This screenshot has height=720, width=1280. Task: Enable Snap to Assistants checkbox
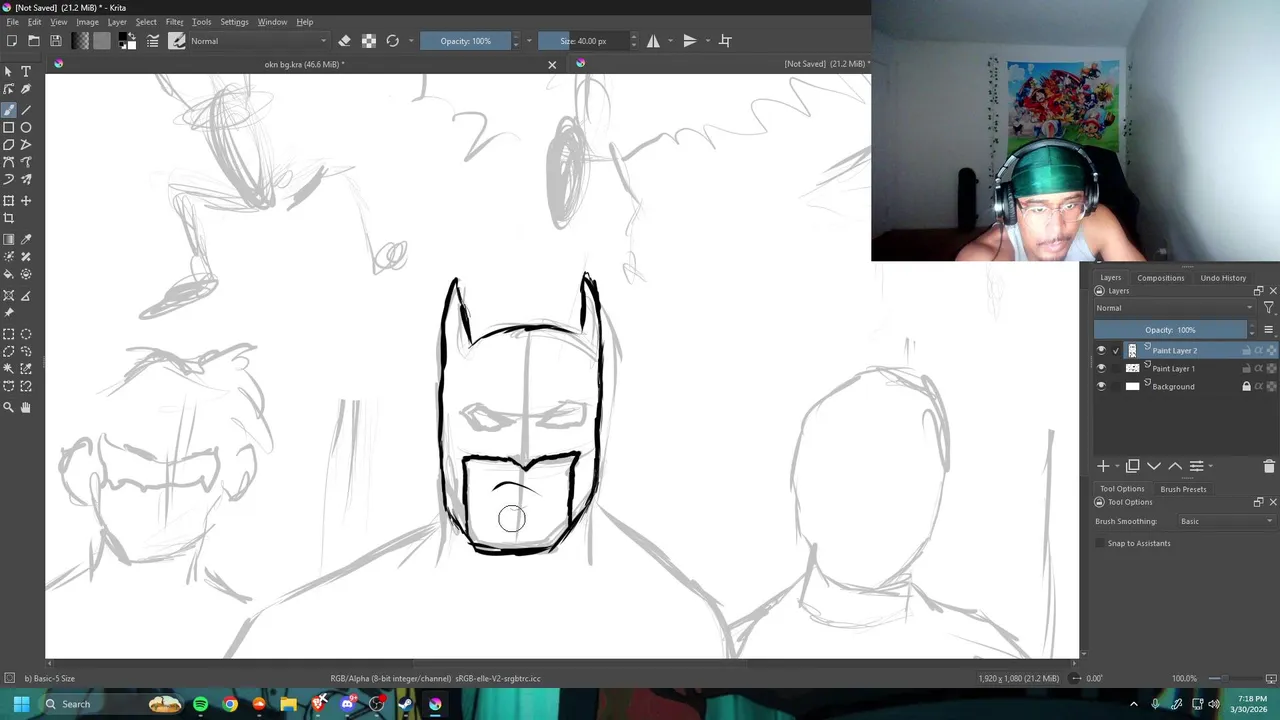(1101, 543)
